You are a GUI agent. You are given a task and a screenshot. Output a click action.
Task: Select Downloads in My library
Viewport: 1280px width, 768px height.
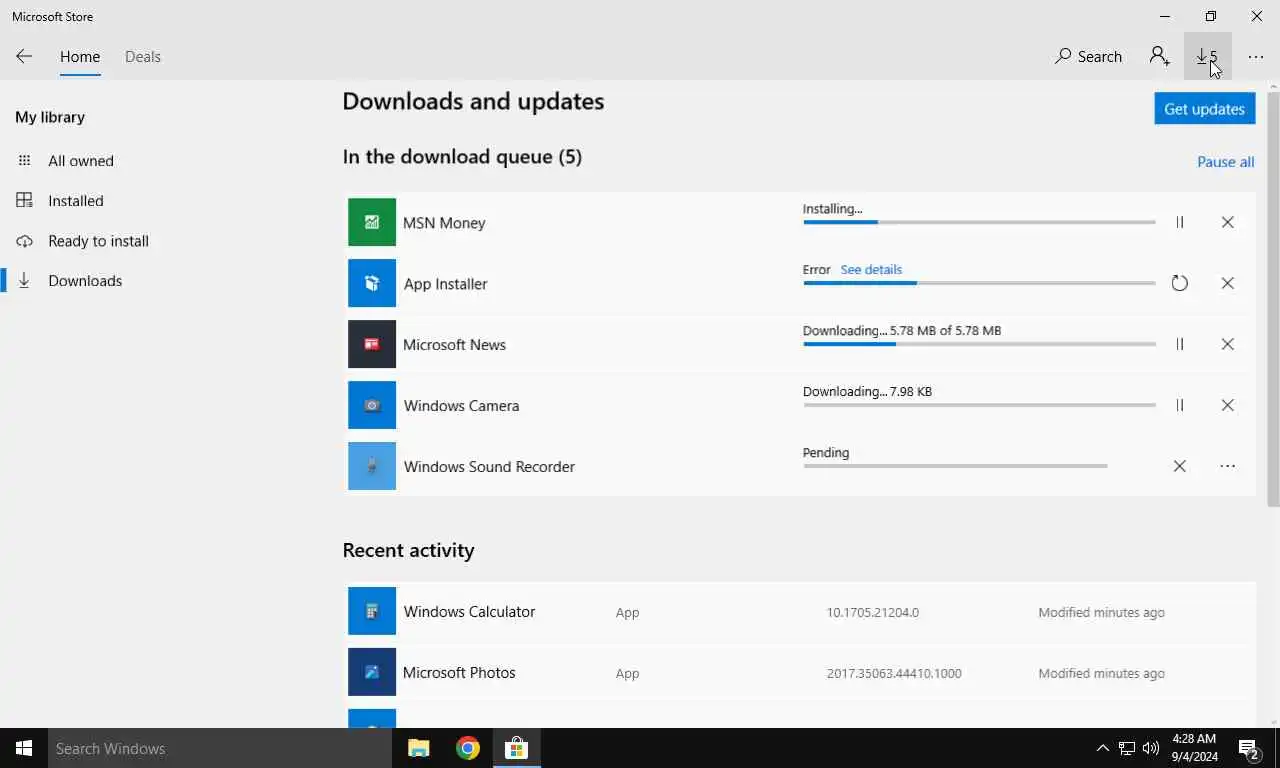point(85,281)
